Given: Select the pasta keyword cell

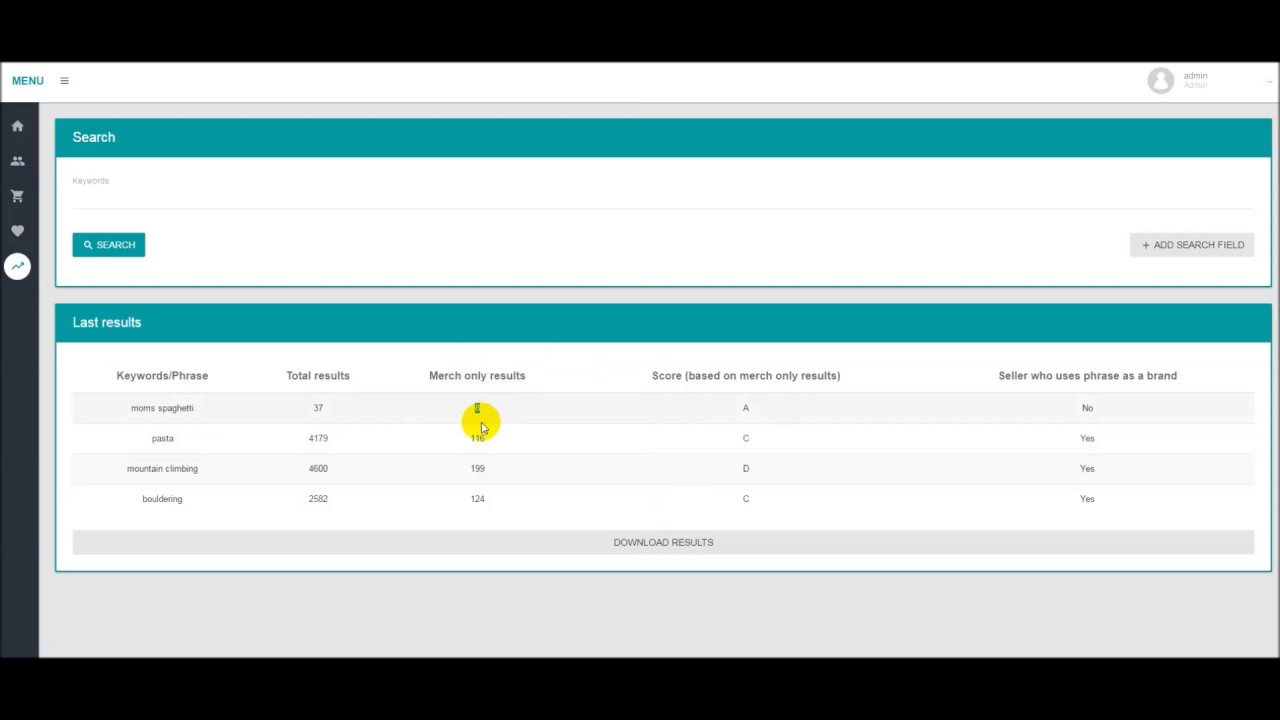Looking at the screenshot, I should click(162, 438).
